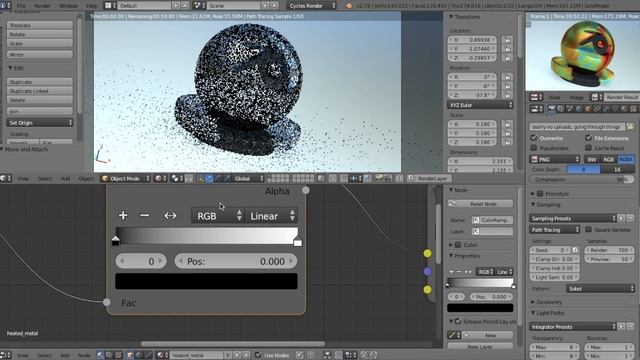Image resolution: width=640 pixels, height=360 pixels.
Task: Select the compositing nodes tree type icon
Action: [x=109, y=355]
